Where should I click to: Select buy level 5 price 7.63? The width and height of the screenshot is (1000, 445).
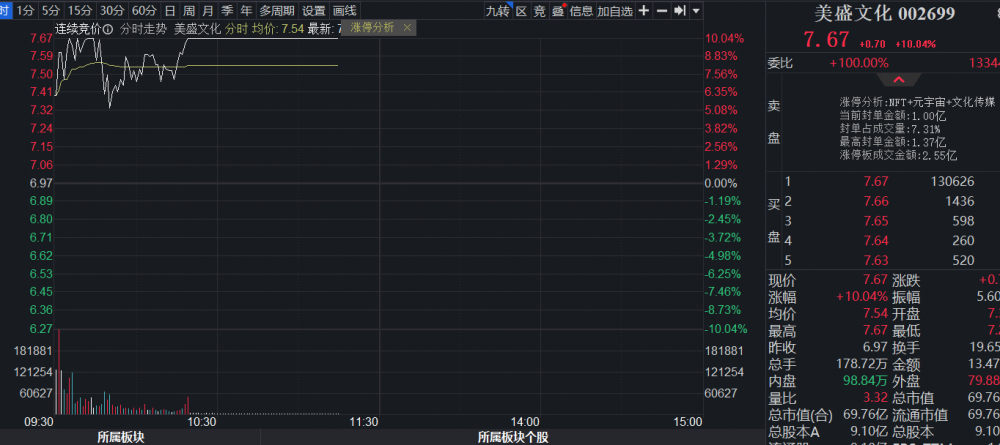[x=876, y=260]
